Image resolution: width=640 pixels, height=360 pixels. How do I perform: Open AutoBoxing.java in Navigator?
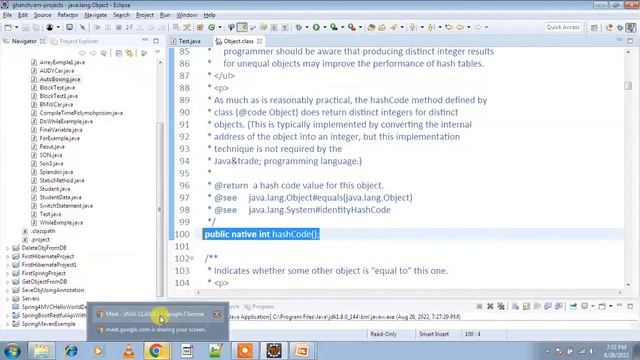click(60, 79)
